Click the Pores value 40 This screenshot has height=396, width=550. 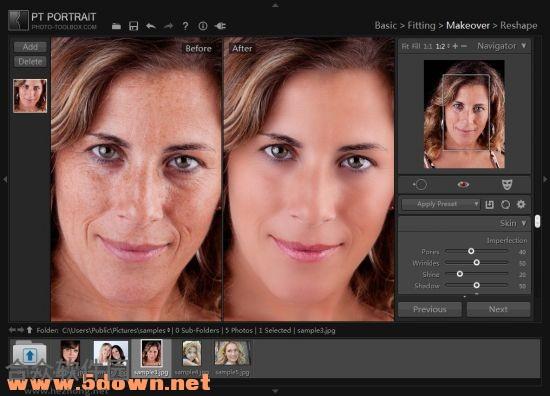coord(522,252)
